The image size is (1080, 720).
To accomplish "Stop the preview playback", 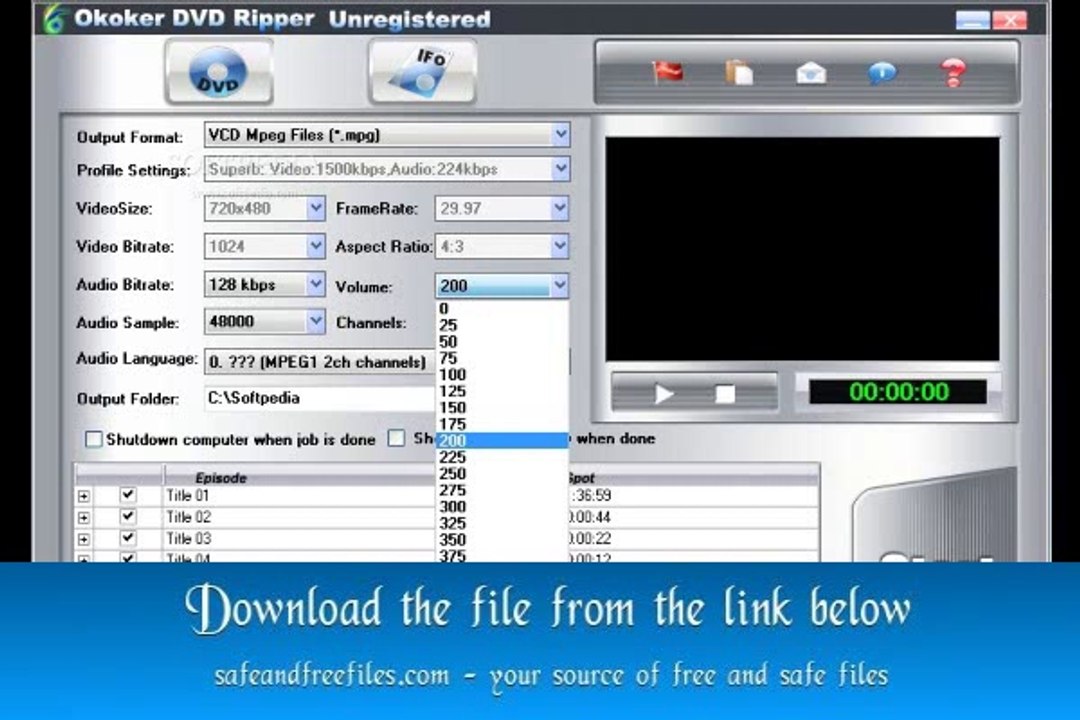I will pos(725,394).
